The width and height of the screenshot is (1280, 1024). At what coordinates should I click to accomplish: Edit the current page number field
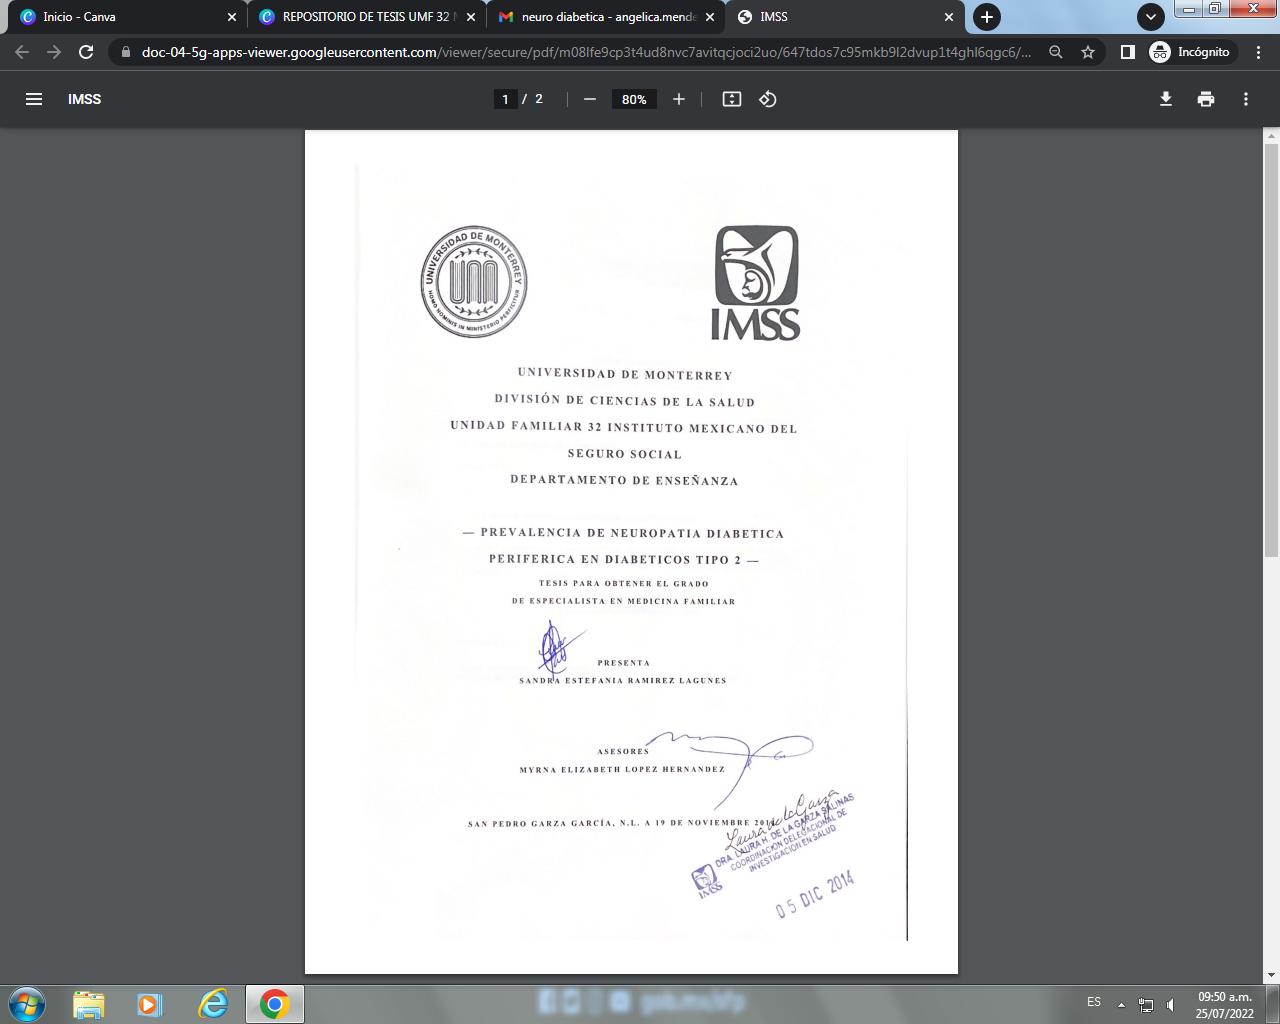[x=505, y=99]
